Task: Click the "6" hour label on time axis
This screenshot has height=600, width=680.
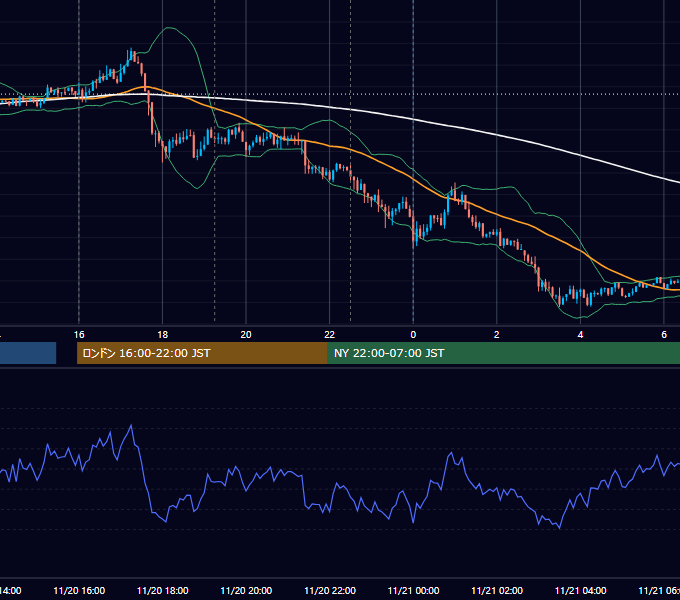Action: (x=664, y=335)
